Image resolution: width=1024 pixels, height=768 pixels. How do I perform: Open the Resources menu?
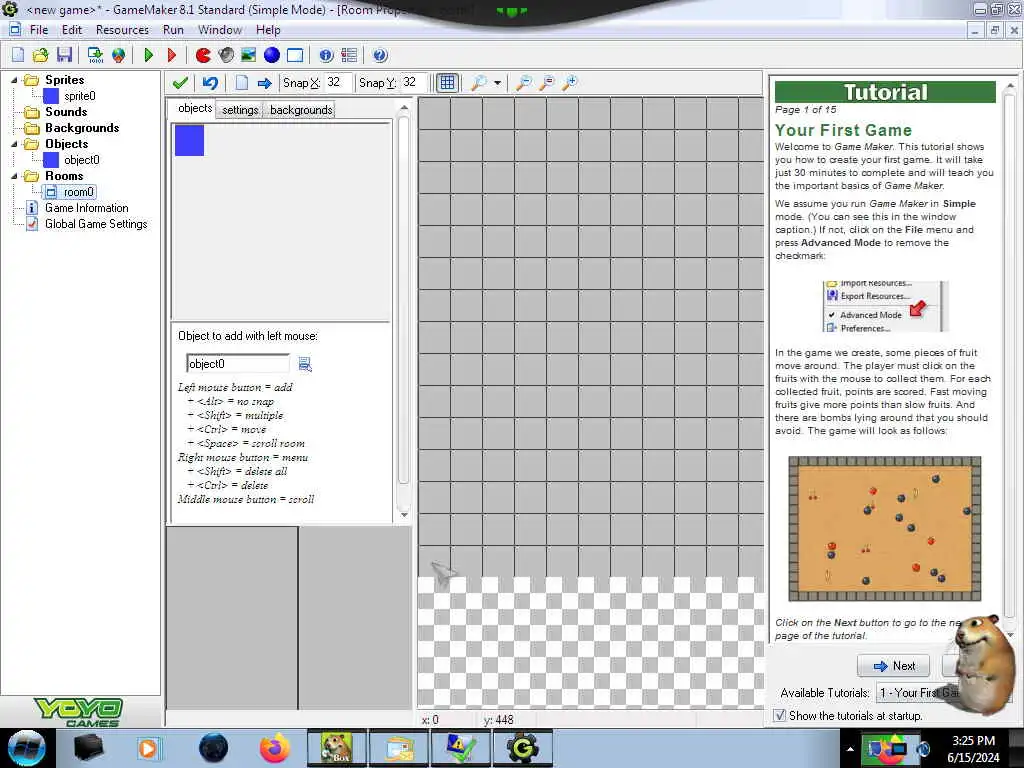[122, 30]
